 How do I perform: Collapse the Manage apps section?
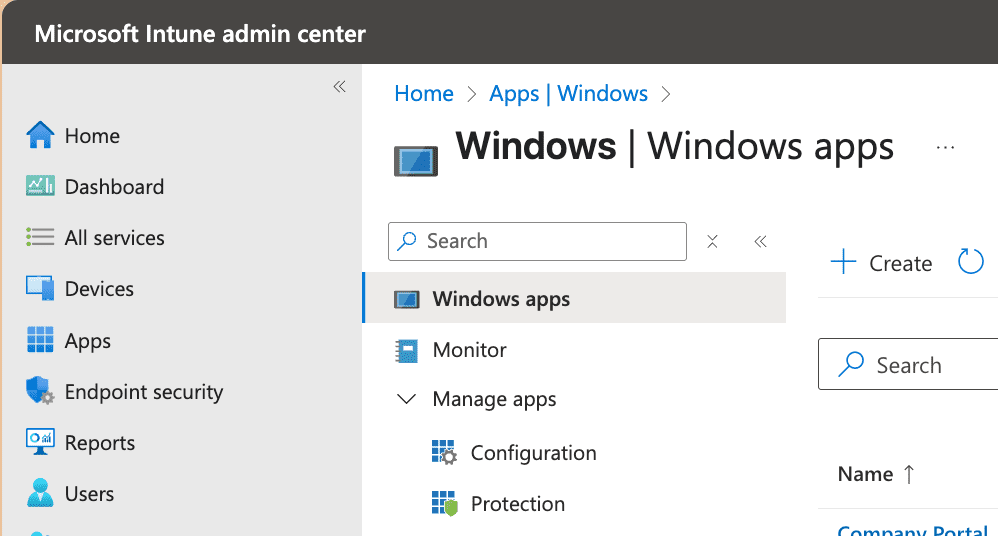pos(406,399)
